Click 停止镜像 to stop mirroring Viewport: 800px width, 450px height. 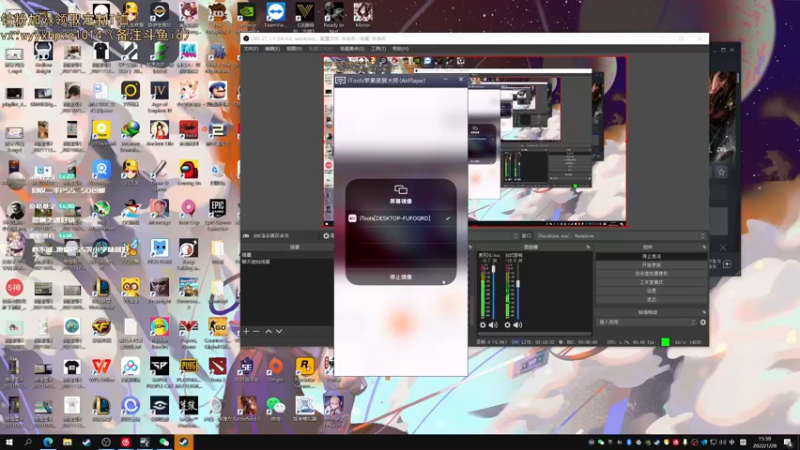(401, 277)
